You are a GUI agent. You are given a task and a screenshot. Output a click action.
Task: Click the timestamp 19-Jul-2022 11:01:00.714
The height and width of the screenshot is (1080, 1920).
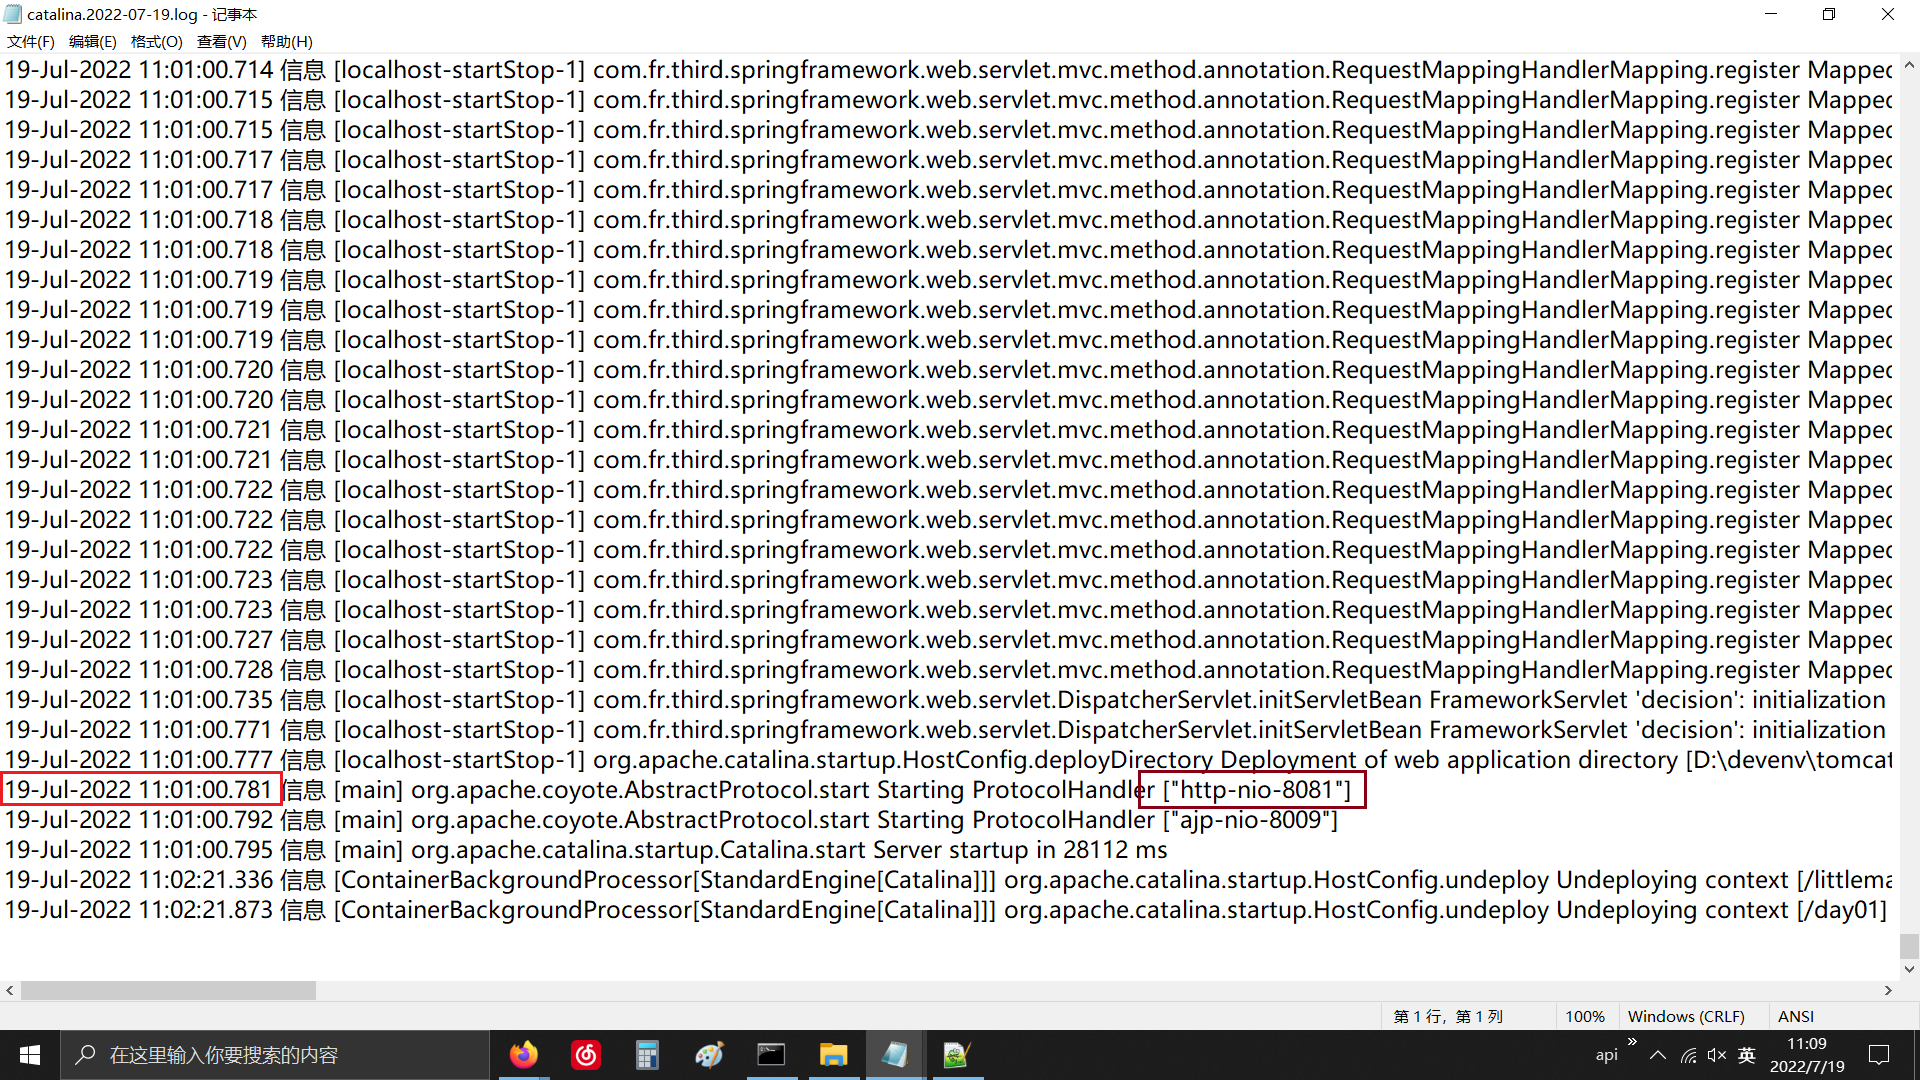139,70
